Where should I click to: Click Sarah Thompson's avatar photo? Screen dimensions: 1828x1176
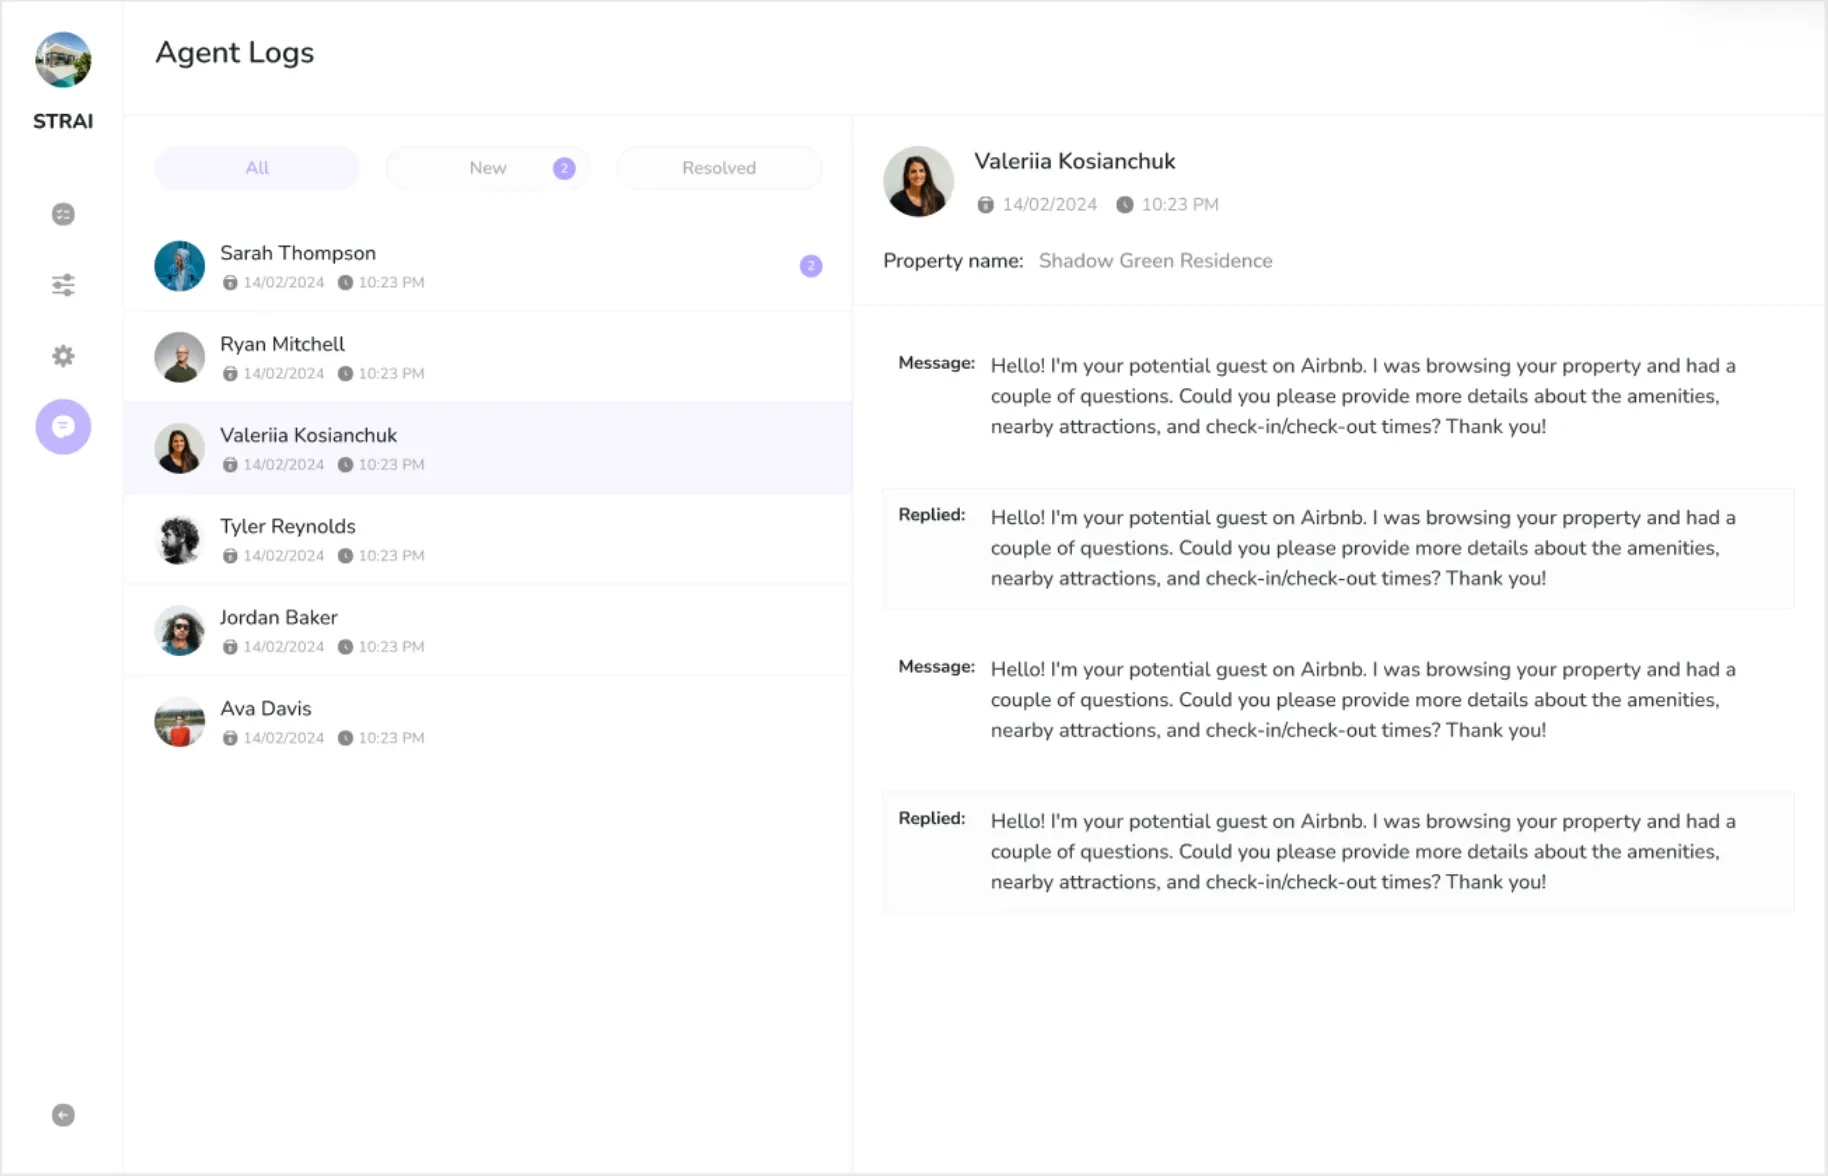(179, 266)
